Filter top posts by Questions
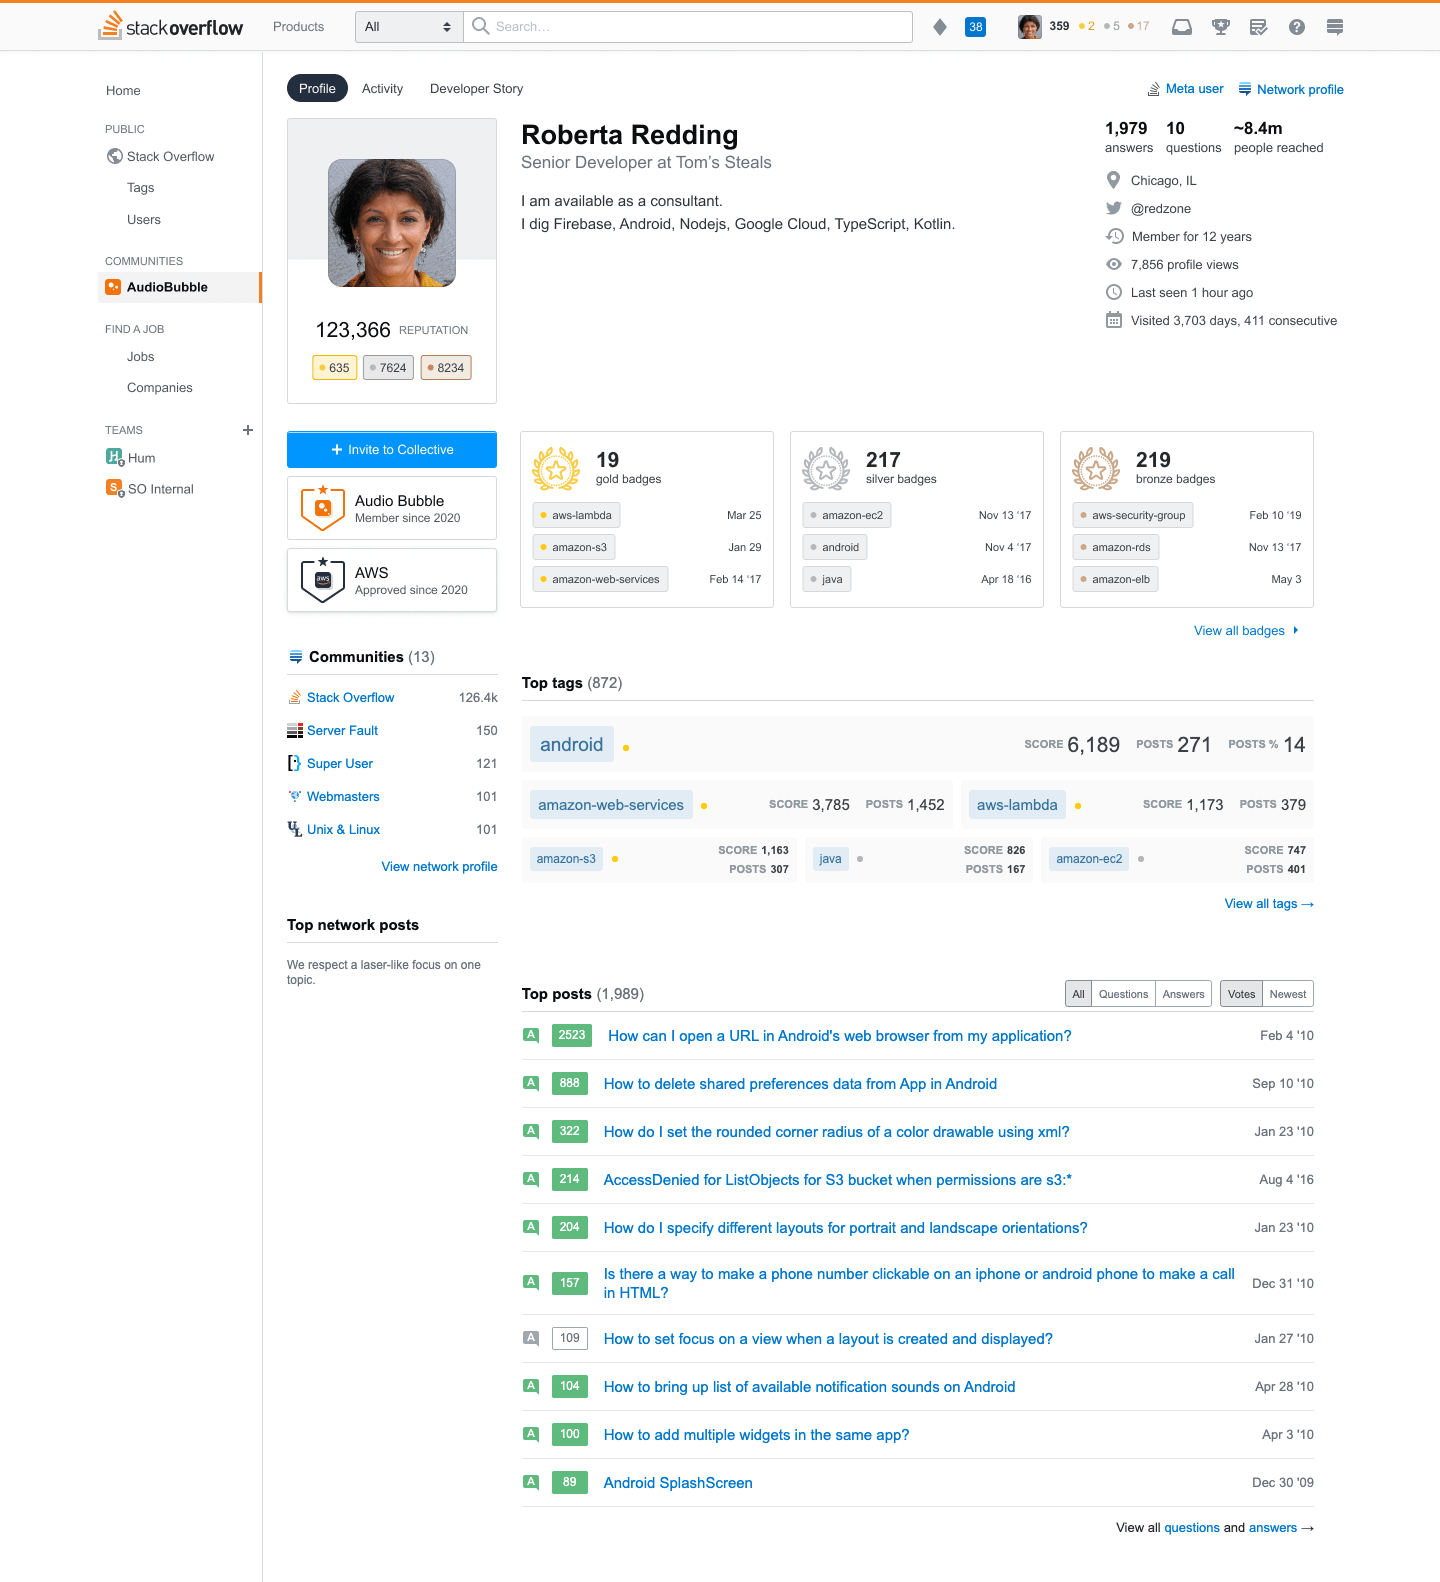 point(1123,994)
